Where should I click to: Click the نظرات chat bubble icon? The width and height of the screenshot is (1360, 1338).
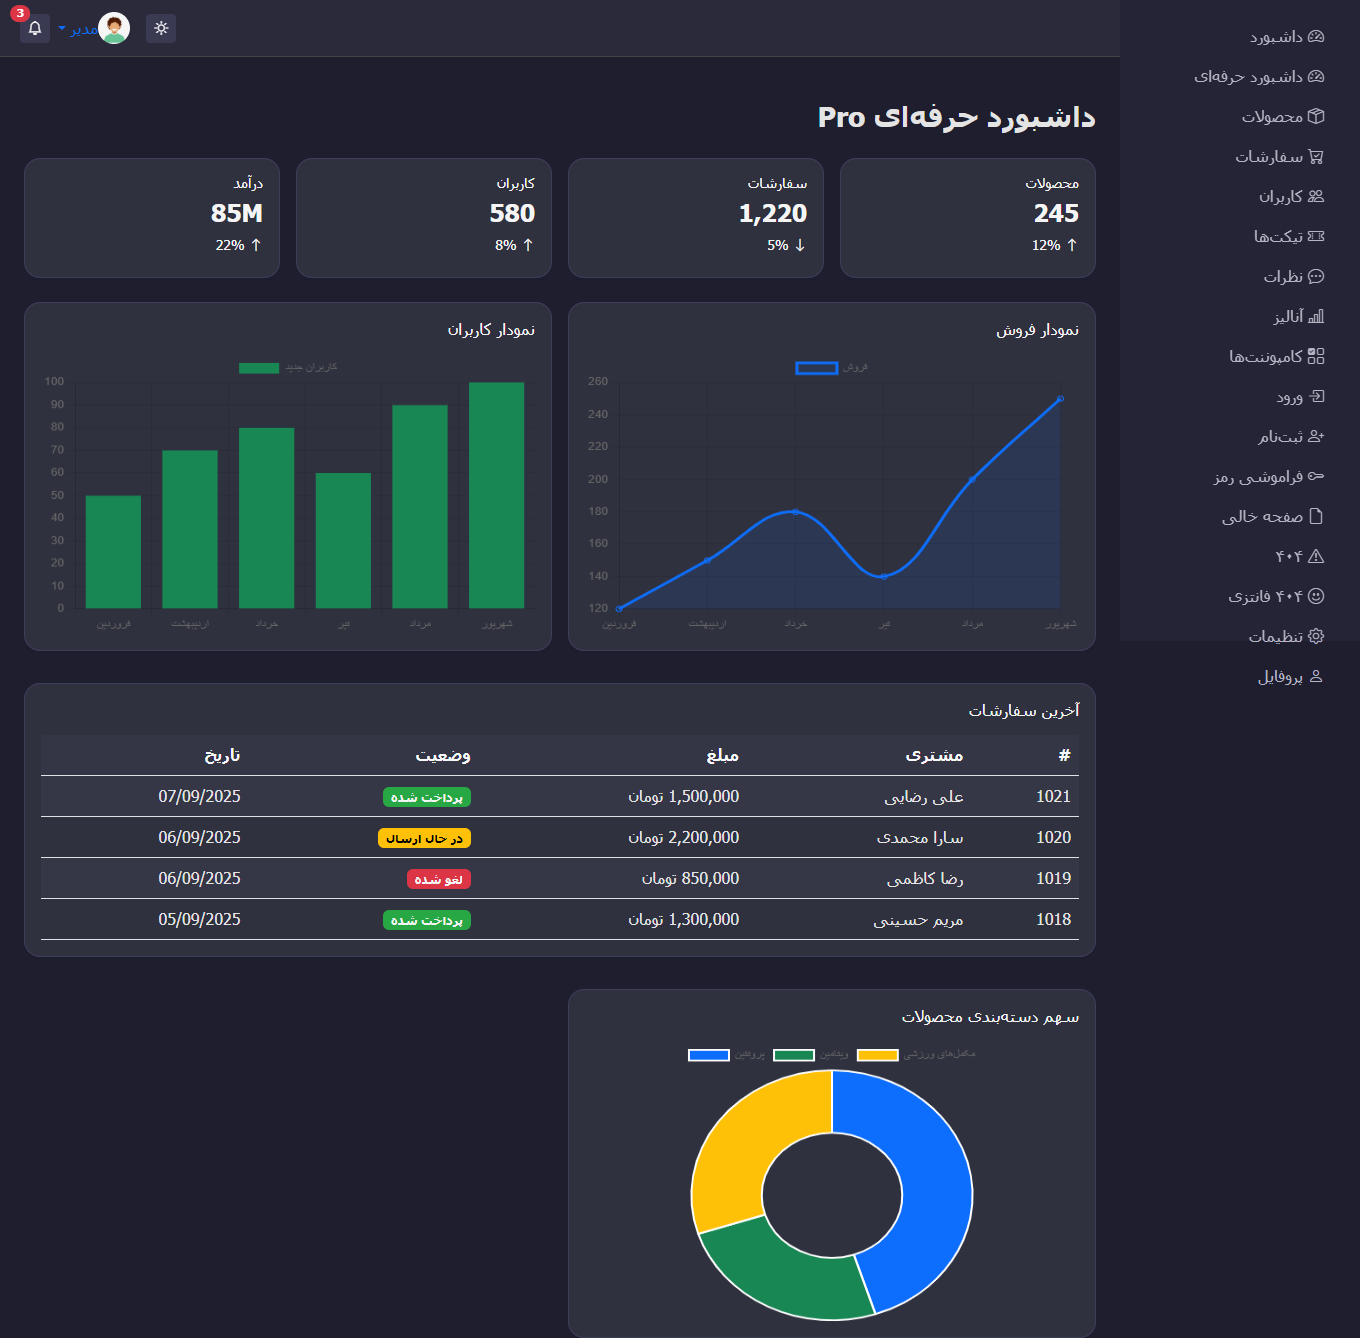pyautogui.click(x=1316, y=276)
